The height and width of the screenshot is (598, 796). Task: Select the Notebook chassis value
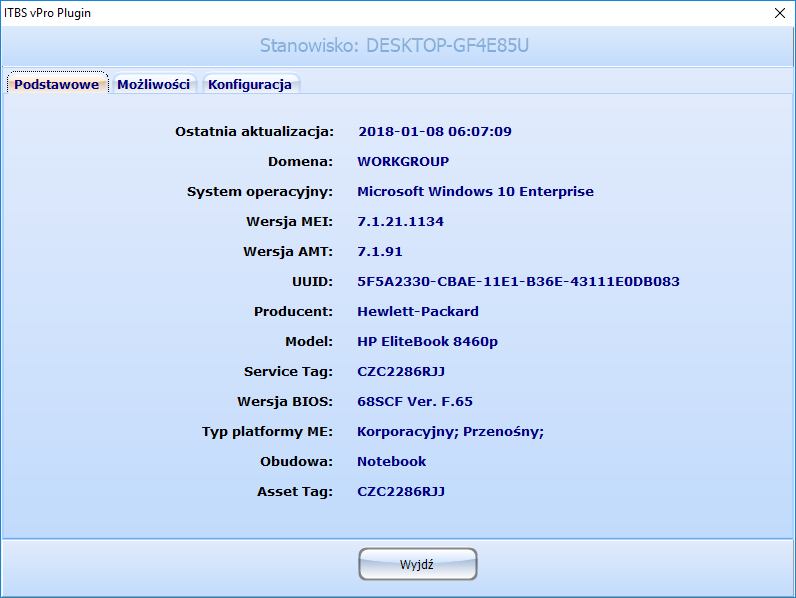(391, 462)
